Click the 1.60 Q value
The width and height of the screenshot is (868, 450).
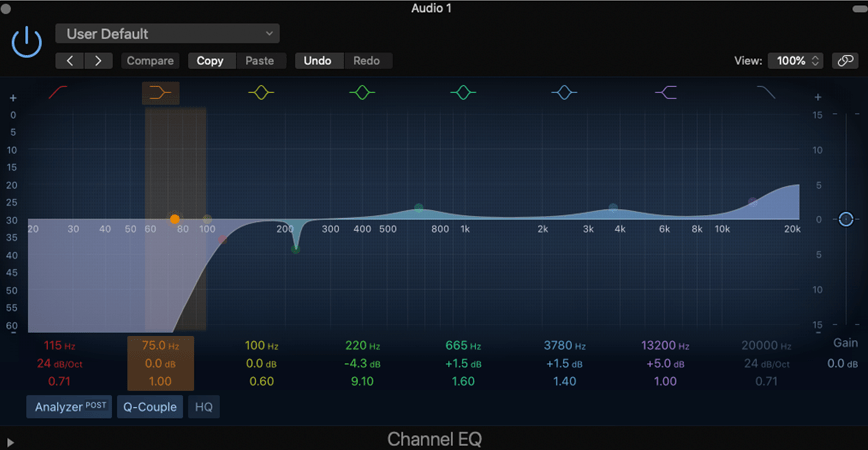tap(463, 381)
